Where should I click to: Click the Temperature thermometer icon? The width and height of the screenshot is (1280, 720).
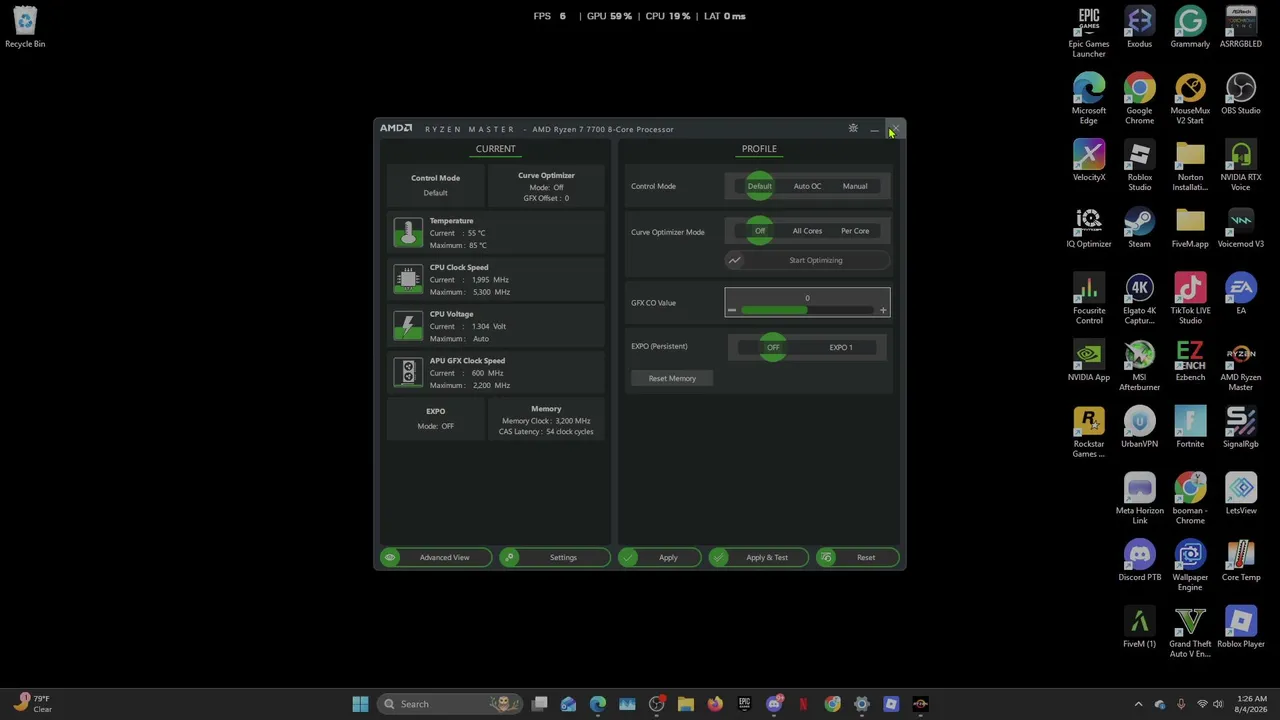coord(408,232)
